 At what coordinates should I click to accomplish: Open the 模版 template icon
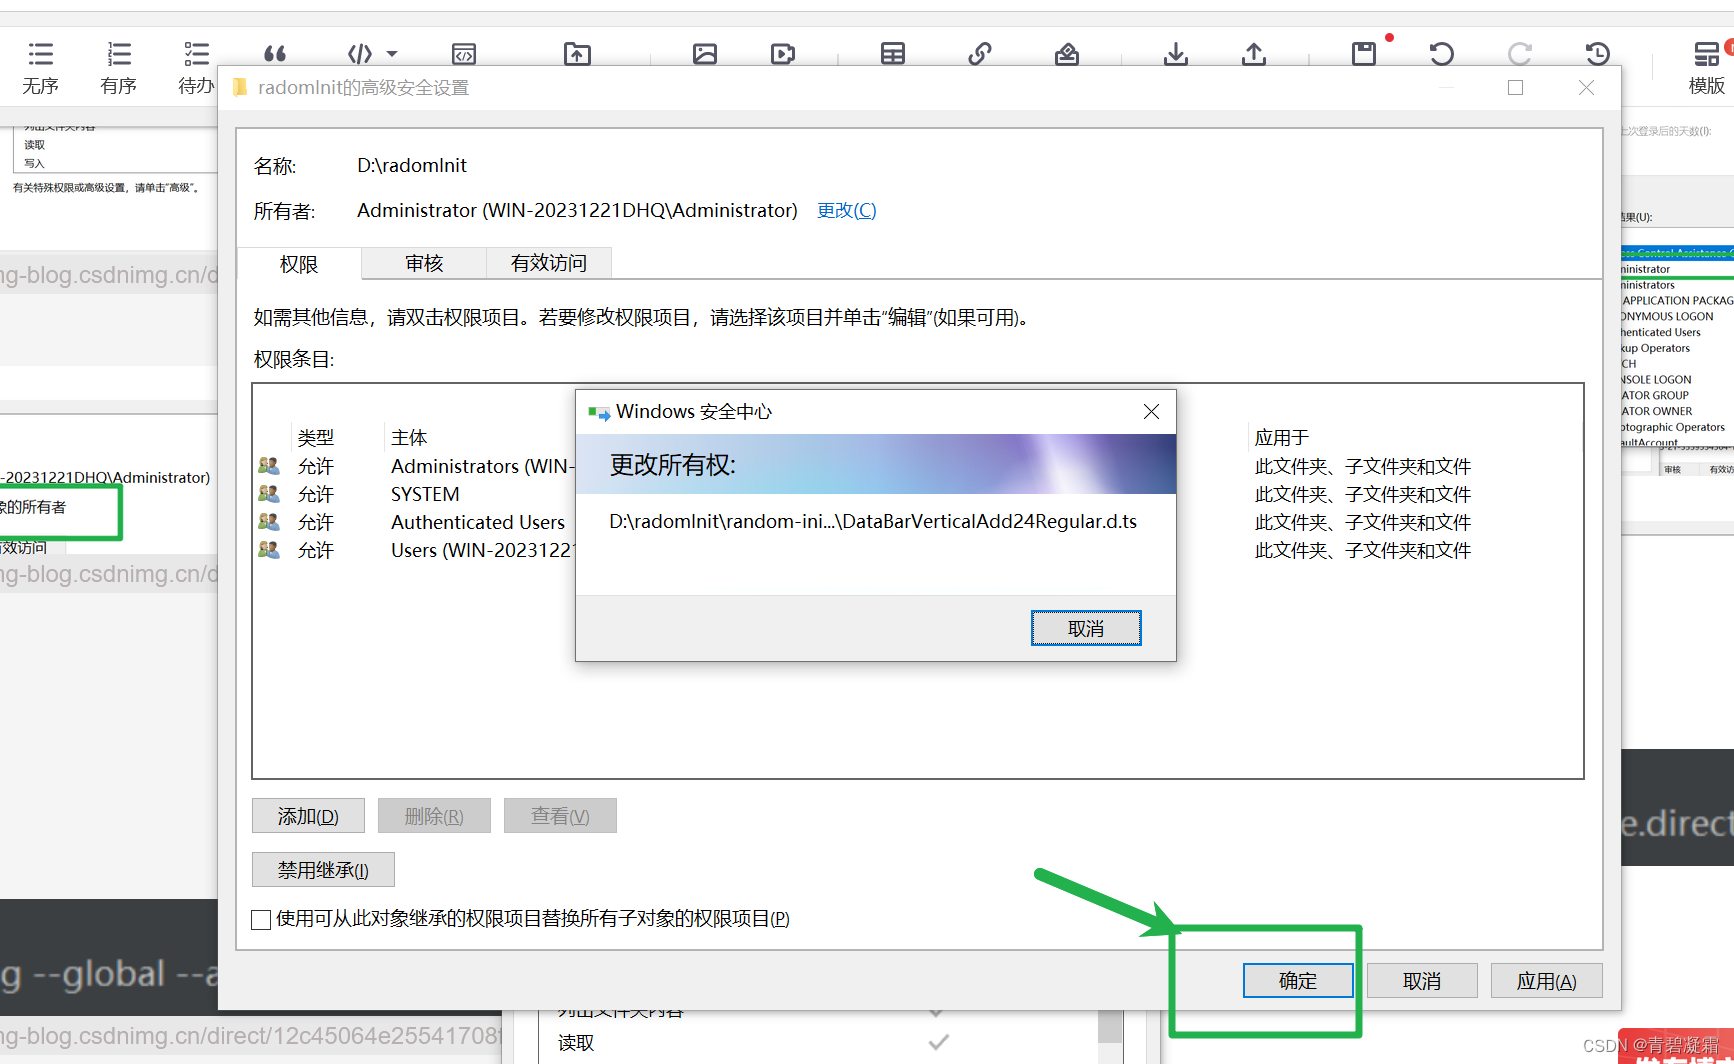(x=1707, y=67)
